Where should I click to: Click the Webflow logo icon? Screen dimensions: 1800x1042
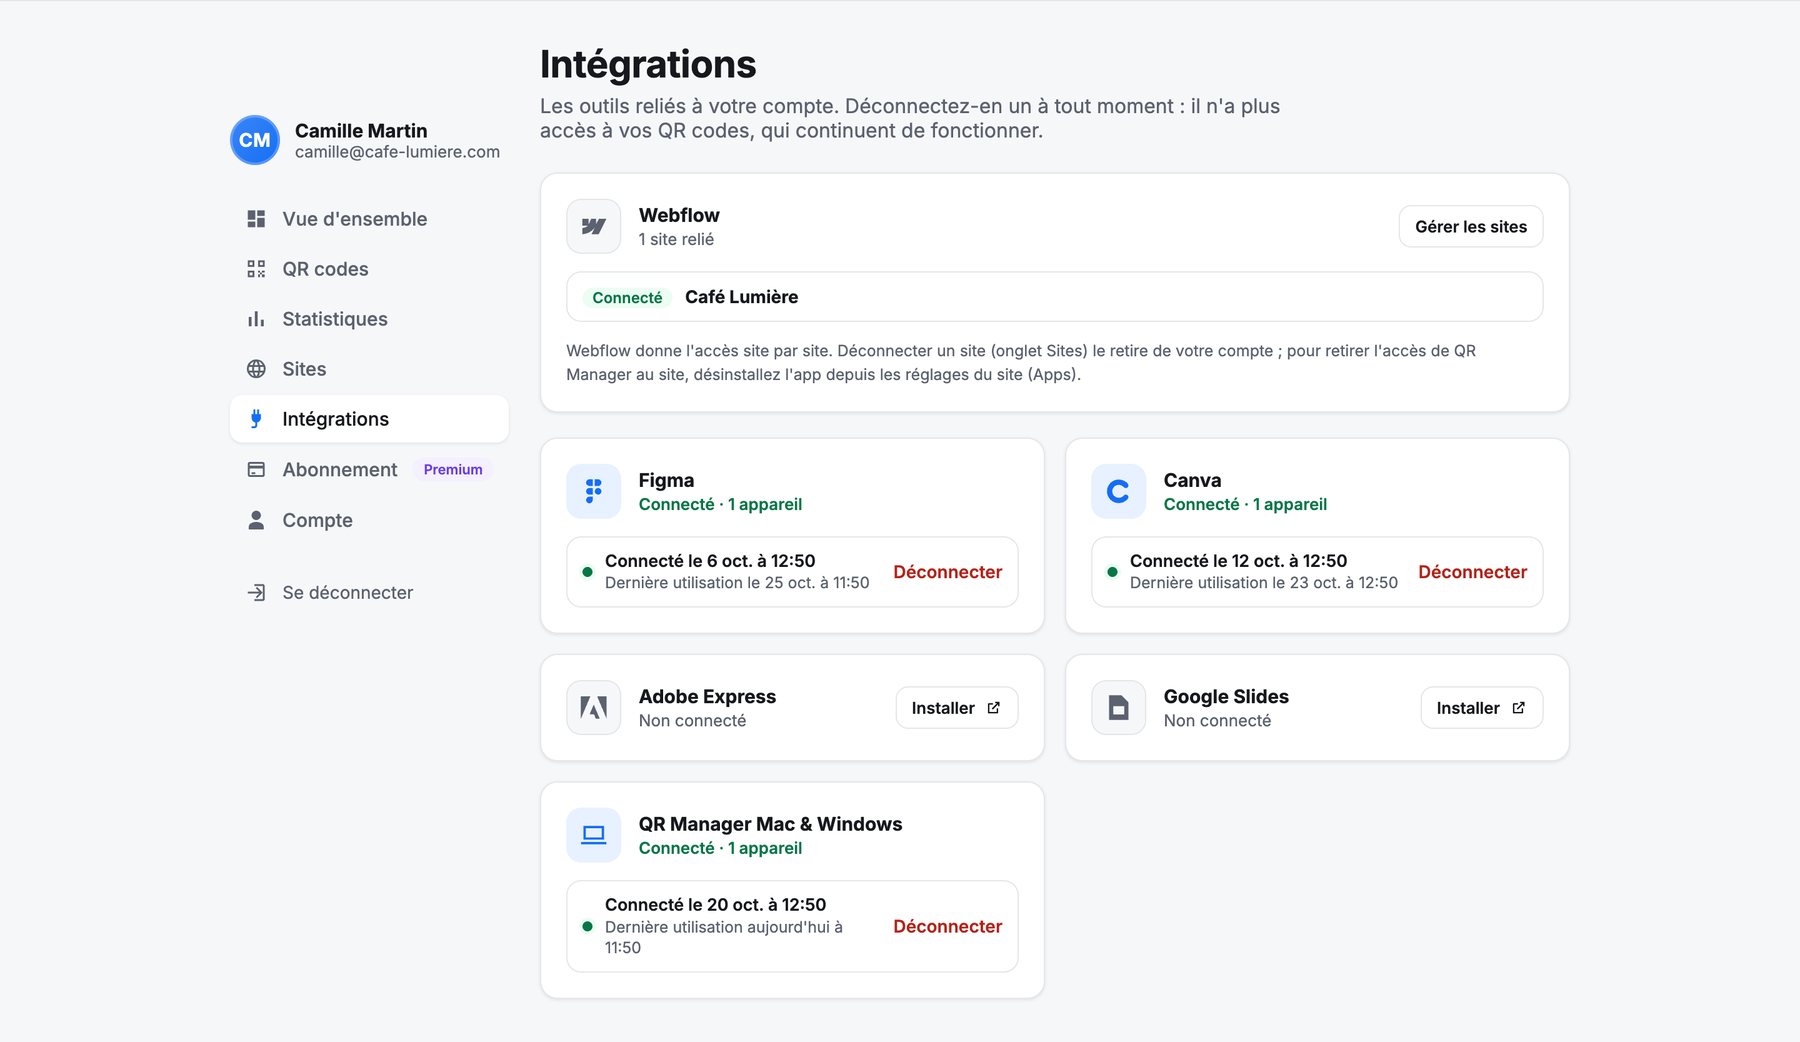tap(594, 226)
